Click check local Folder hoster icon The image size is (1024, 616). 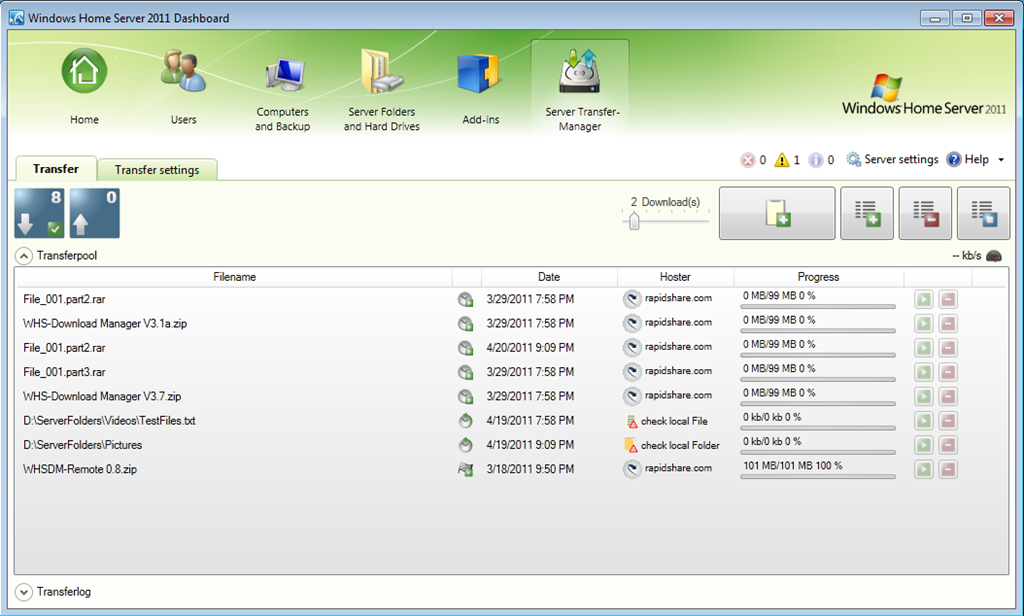(631, 446)
